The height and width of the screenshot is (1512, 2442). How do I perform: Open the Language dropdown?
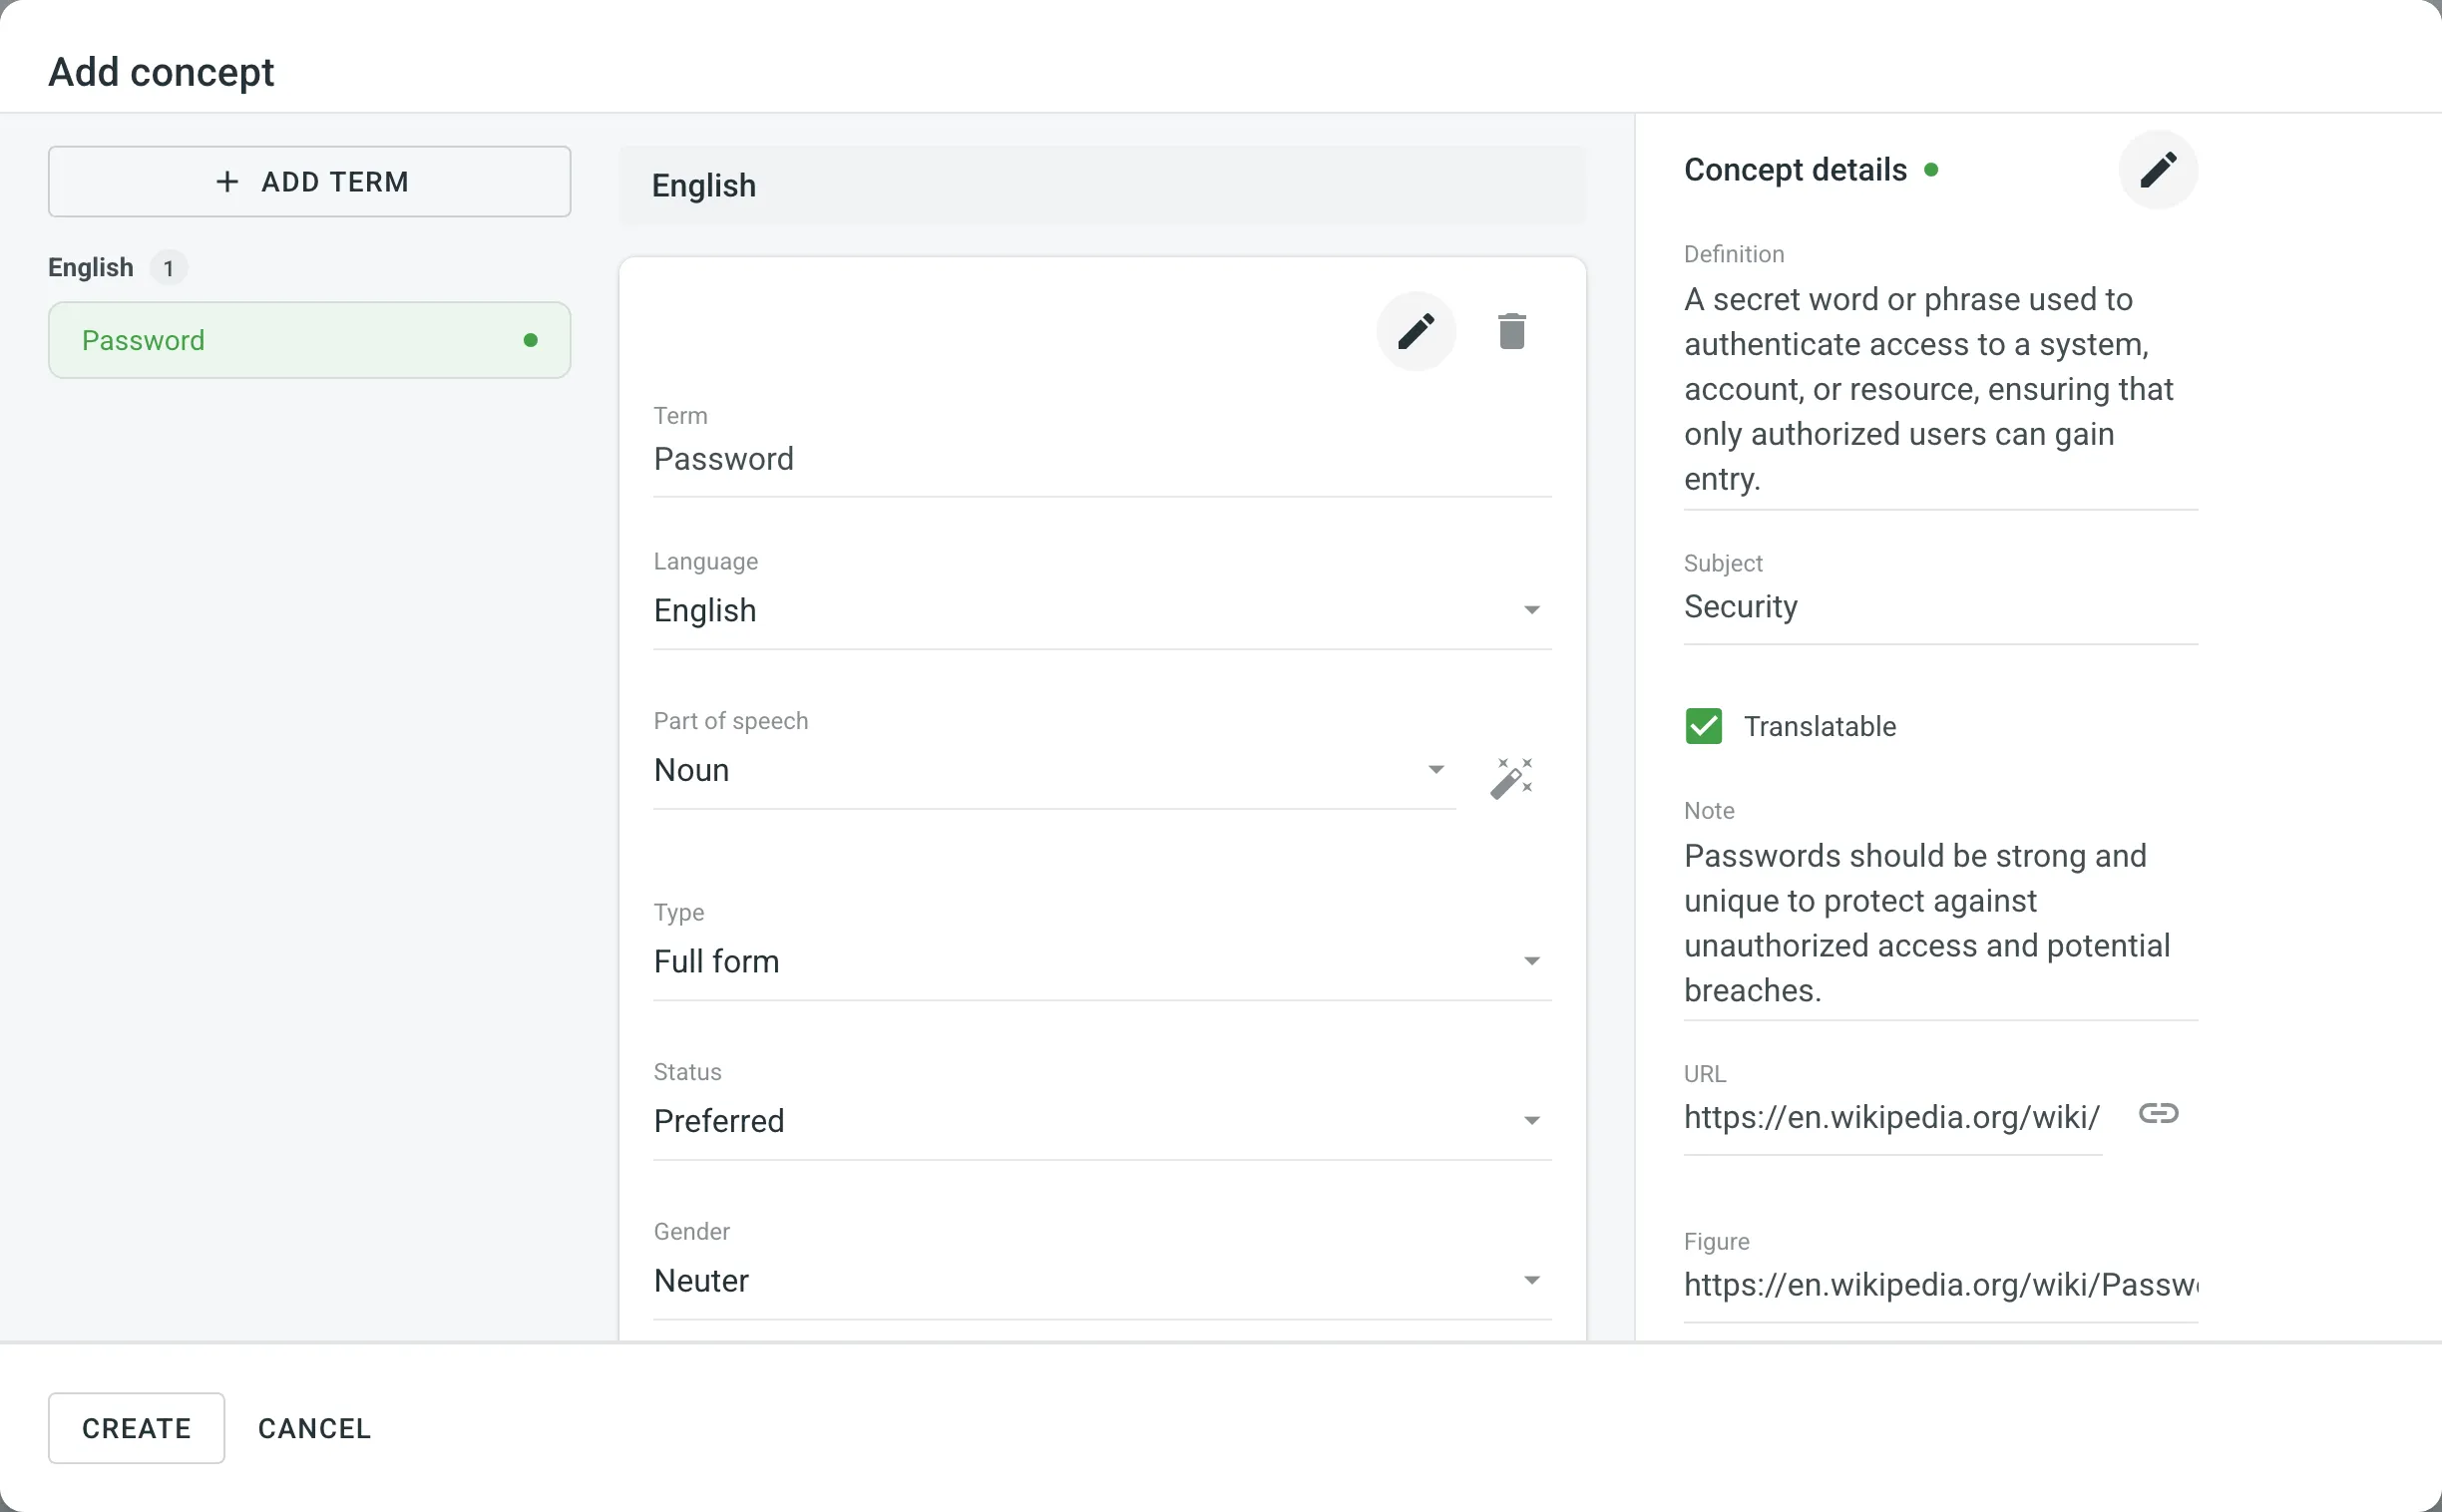(1531, 610)
